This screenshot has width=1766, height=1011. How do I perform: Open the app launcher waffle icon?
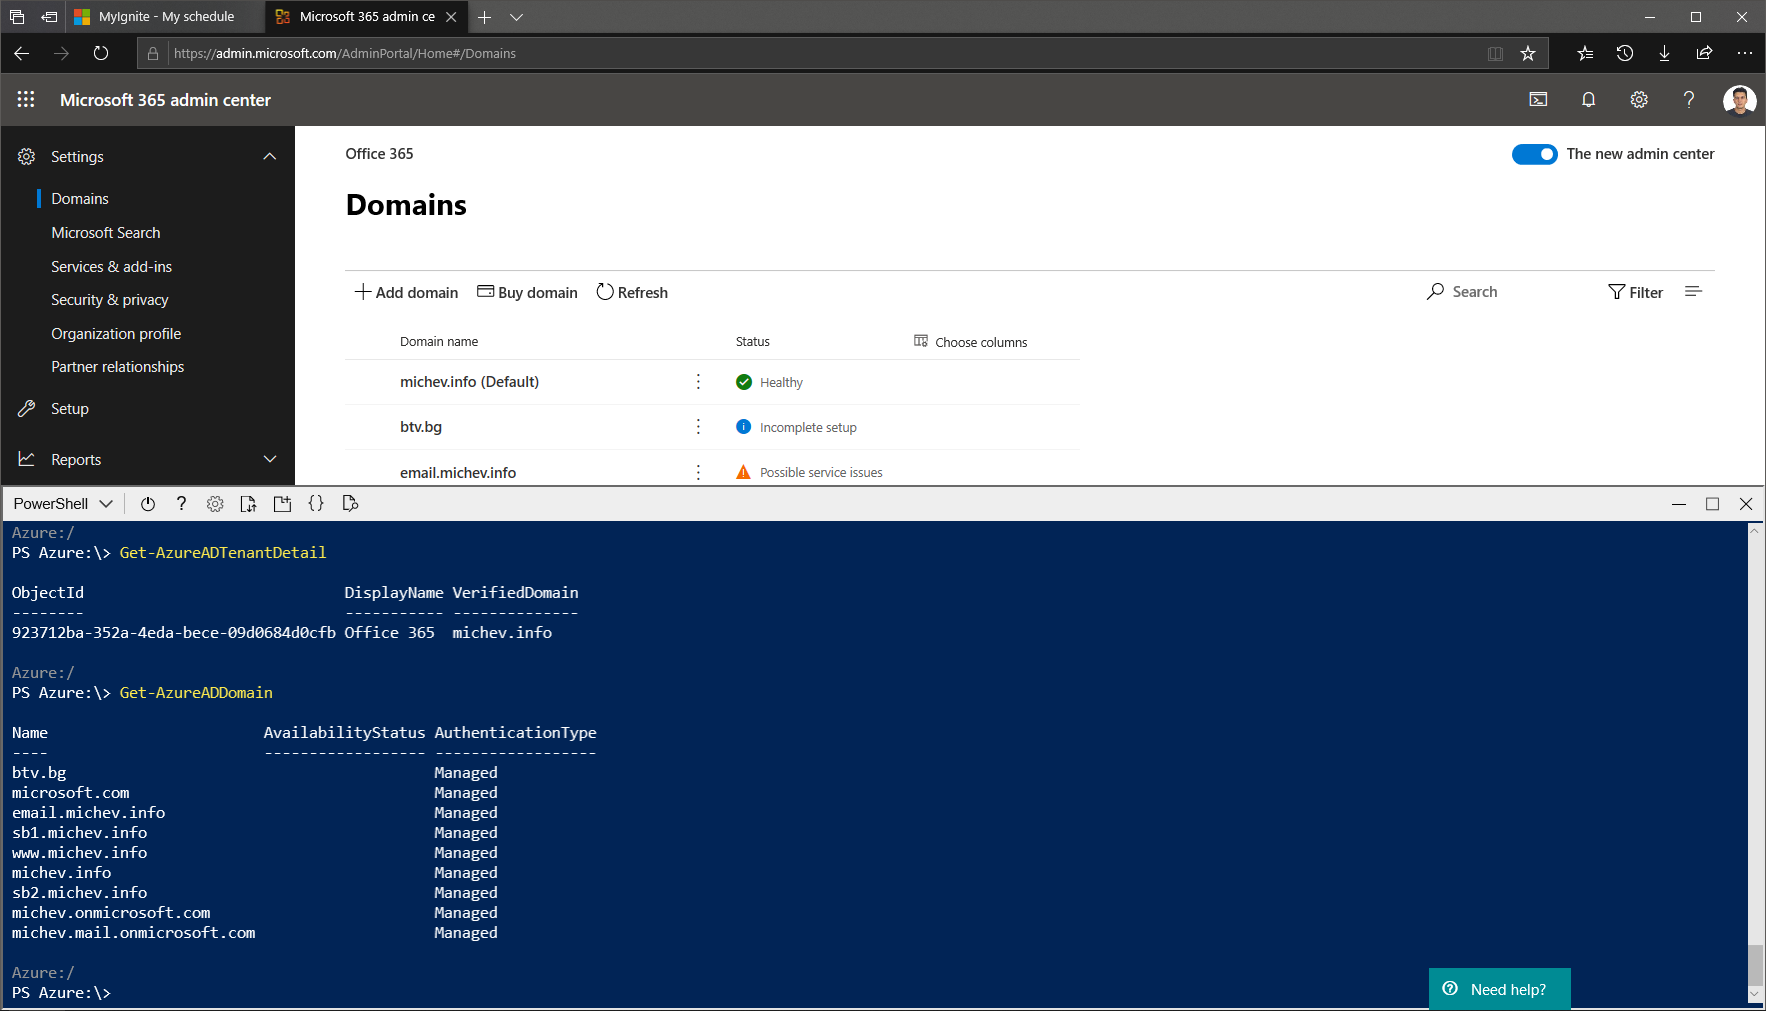tap(26, 99)
